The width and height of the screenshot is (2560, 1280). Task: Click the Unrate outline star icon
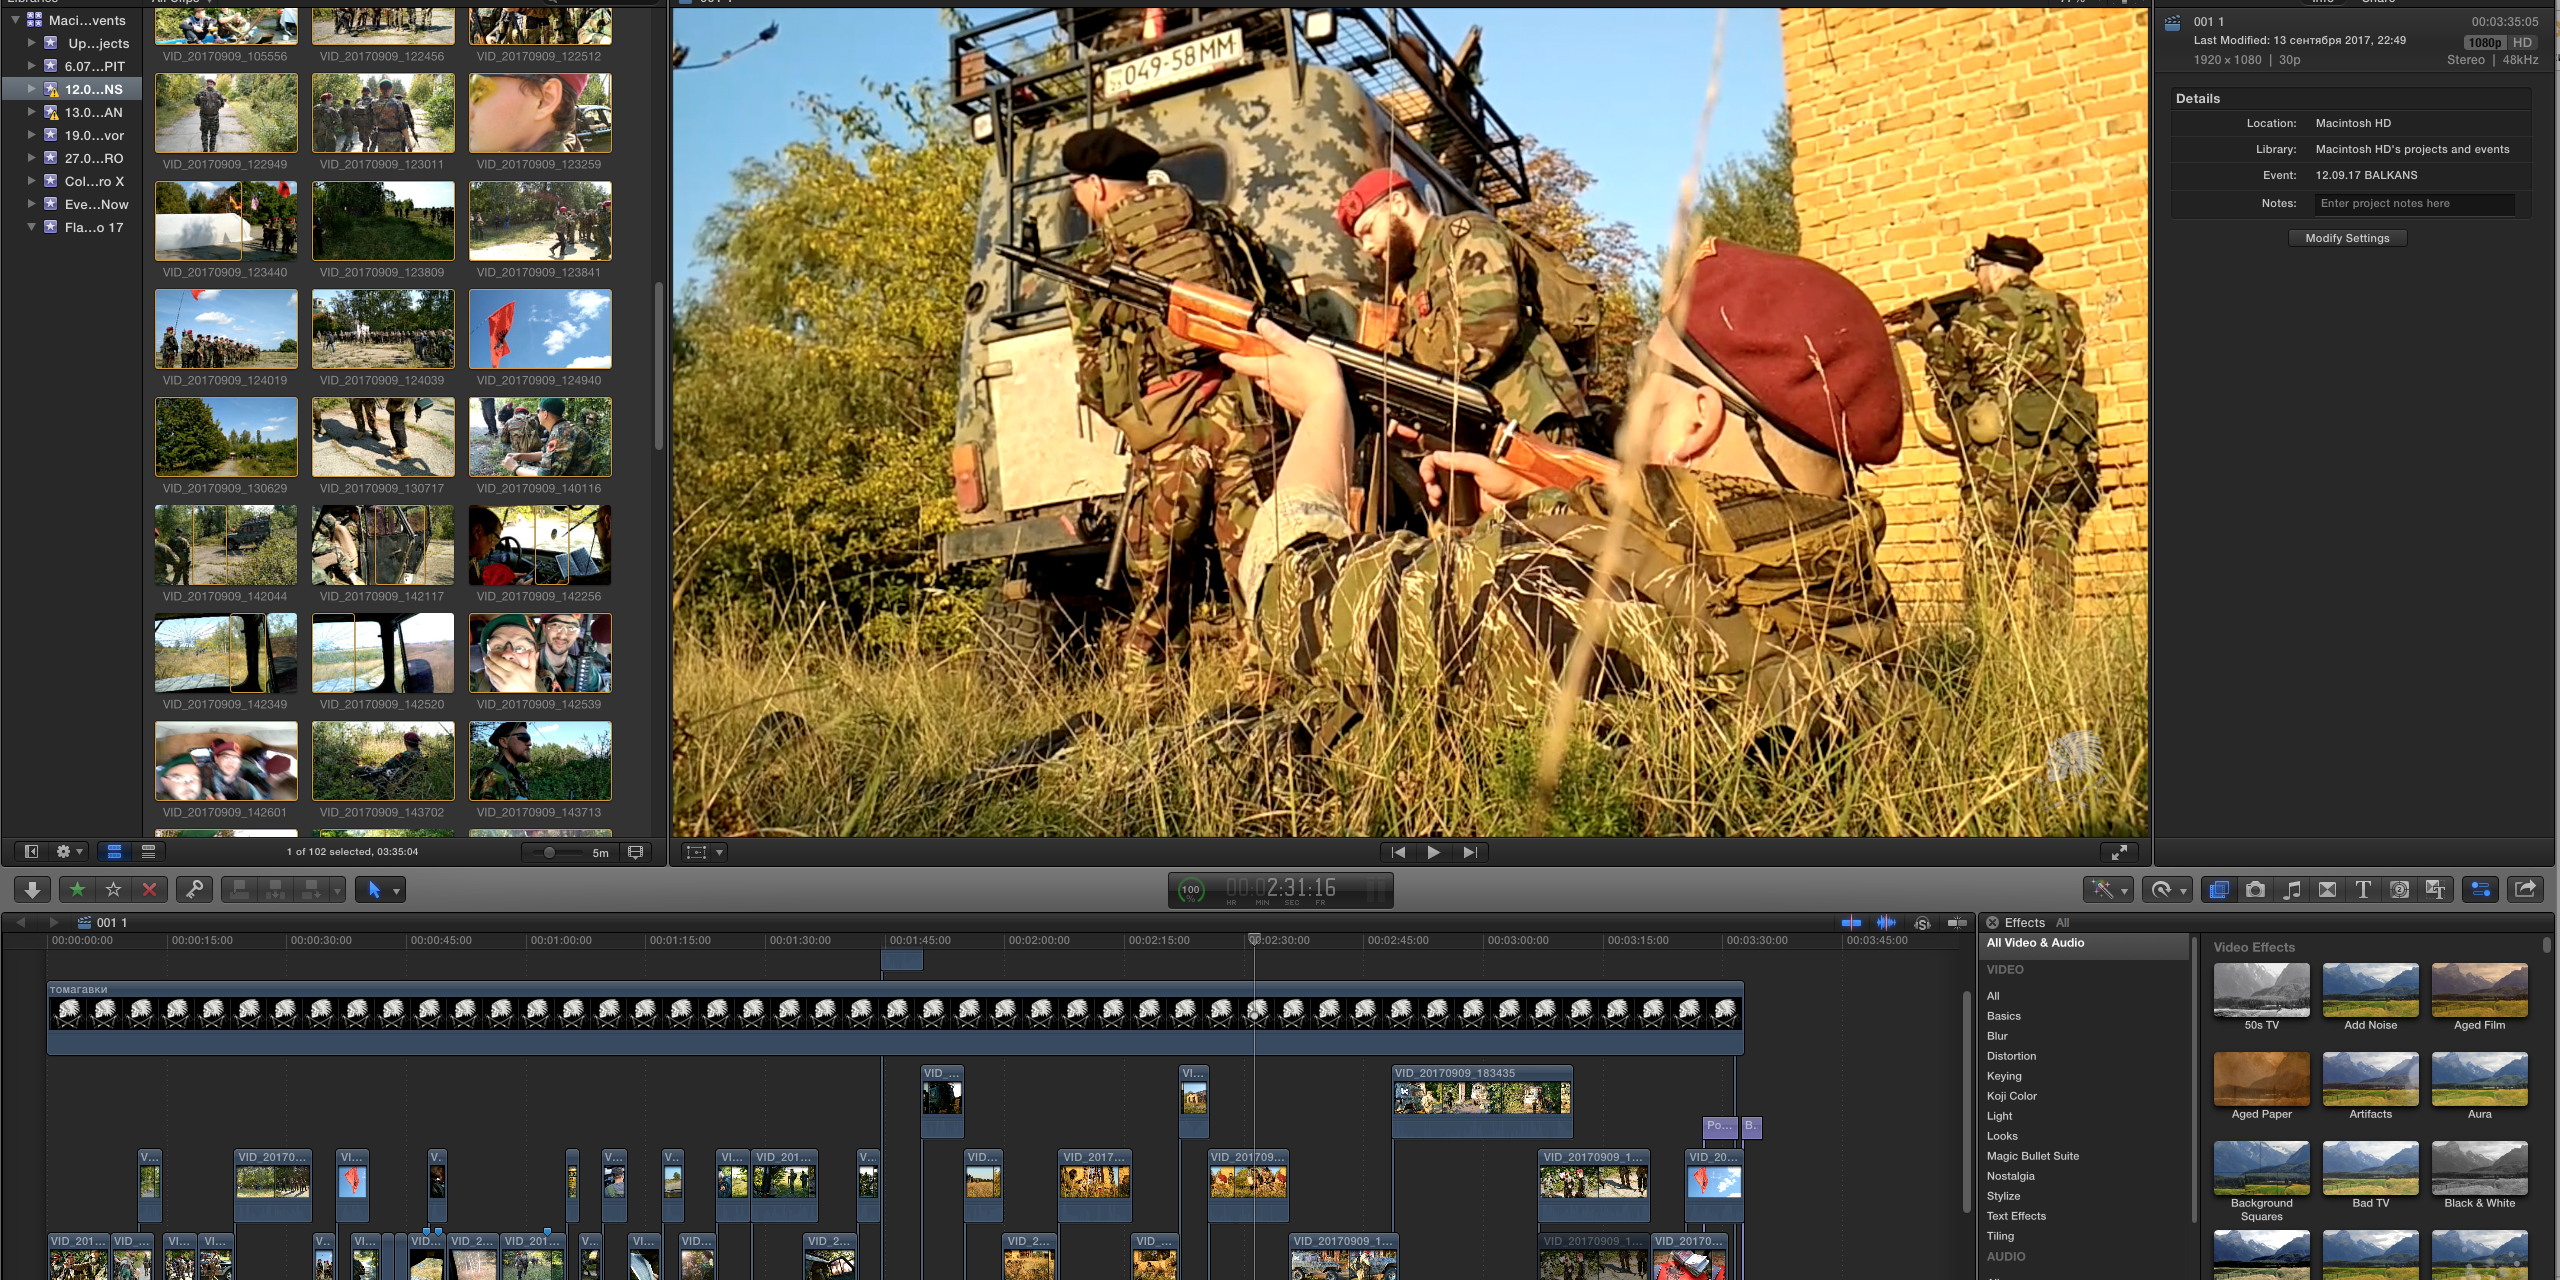113,889
